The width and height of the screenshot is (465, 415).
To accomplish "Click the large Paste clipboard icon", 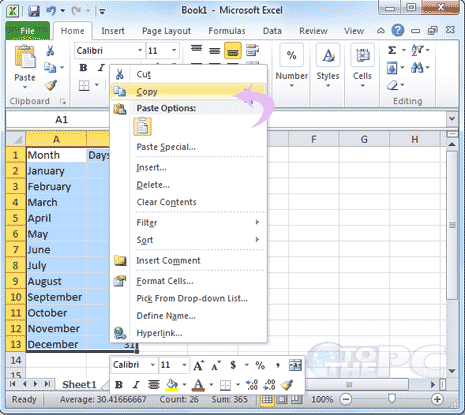I will click(25, 57).
